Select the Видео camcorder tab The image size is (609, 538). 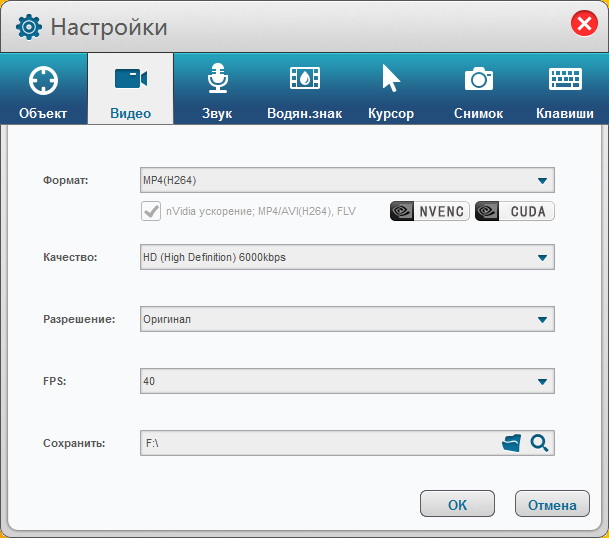(x=130, y=90)
